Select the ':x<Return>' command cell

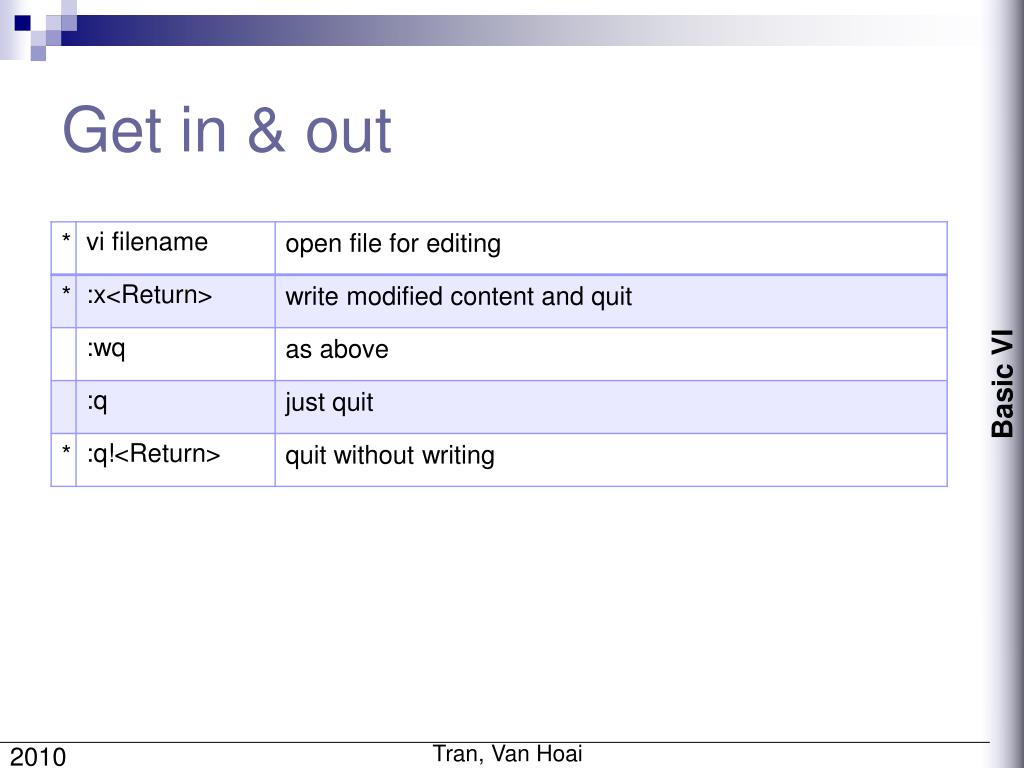tap(176, 301)
